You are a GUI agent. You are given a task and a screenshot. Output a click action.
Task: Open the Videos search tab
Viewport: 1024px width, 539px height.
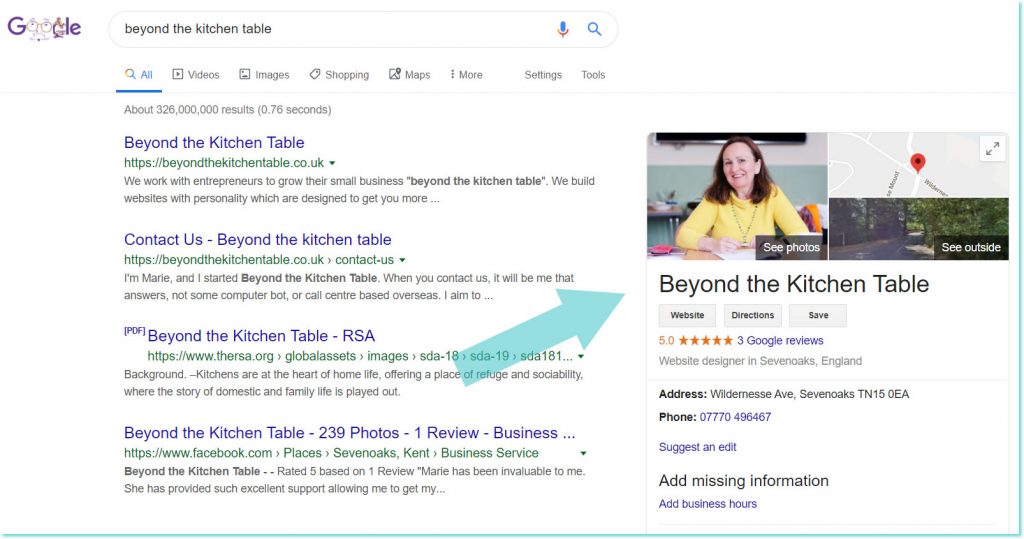click(x=195, y=75)
